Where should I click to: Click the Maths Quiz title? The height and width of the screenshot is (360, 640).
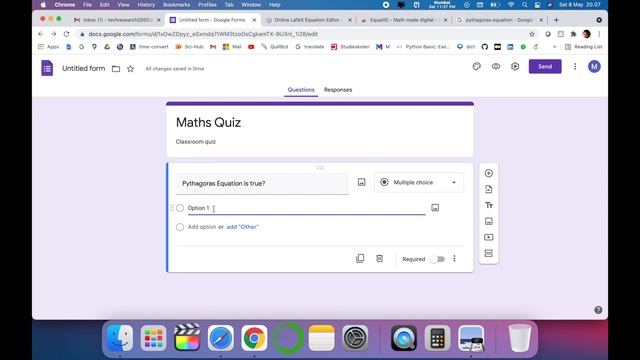208,122
